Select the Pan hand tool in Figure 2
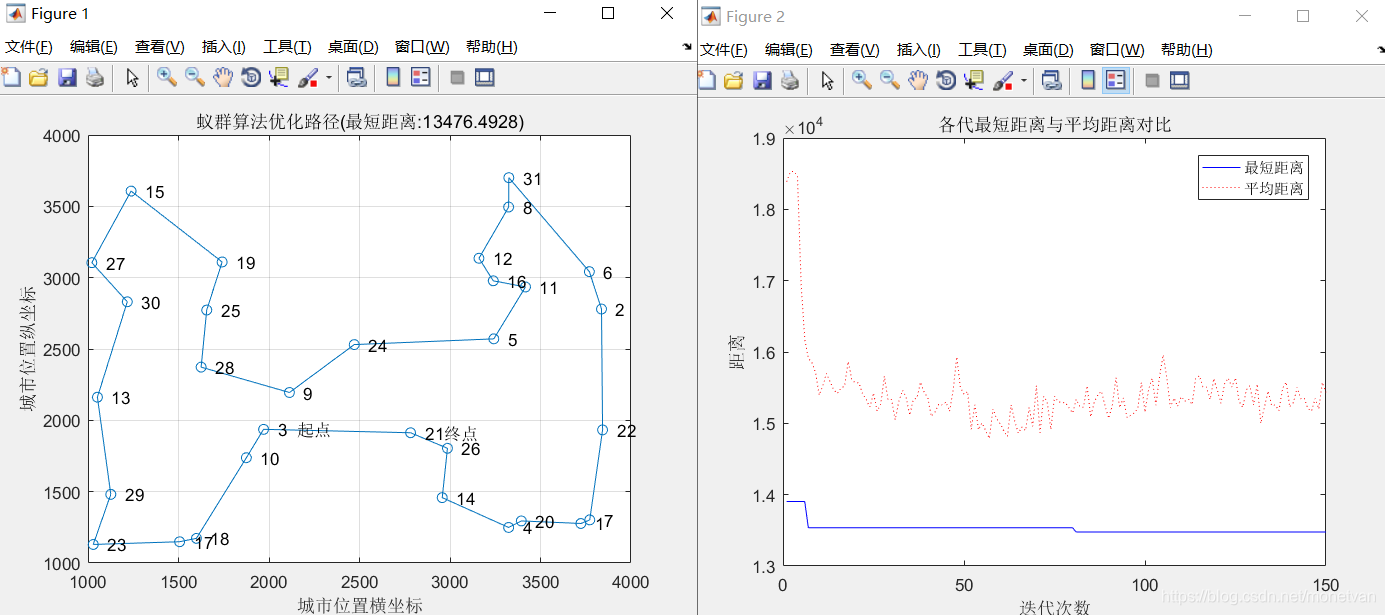The height and width of the screenshot is (615, 1385). click(917, 79)
